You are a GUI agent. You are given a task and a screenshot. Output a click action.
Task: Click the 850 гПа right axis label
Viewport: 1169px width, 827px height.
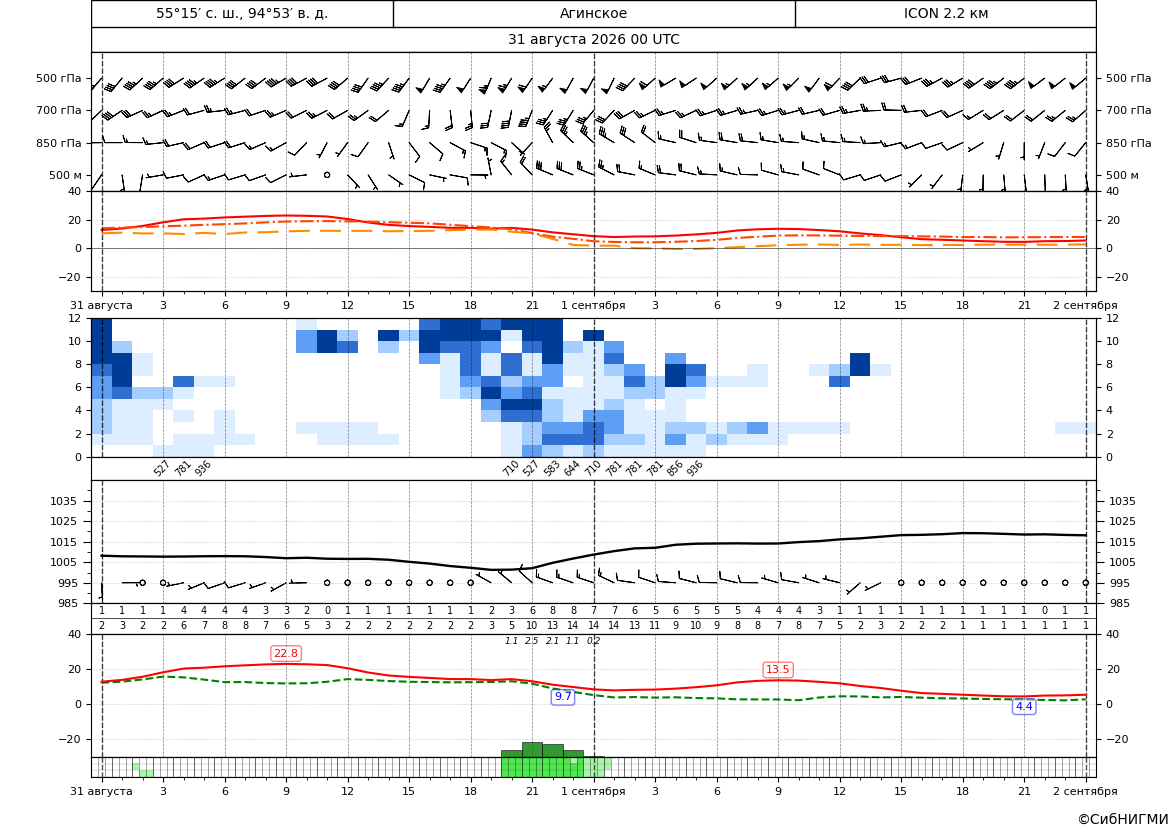click(1128, 143)
